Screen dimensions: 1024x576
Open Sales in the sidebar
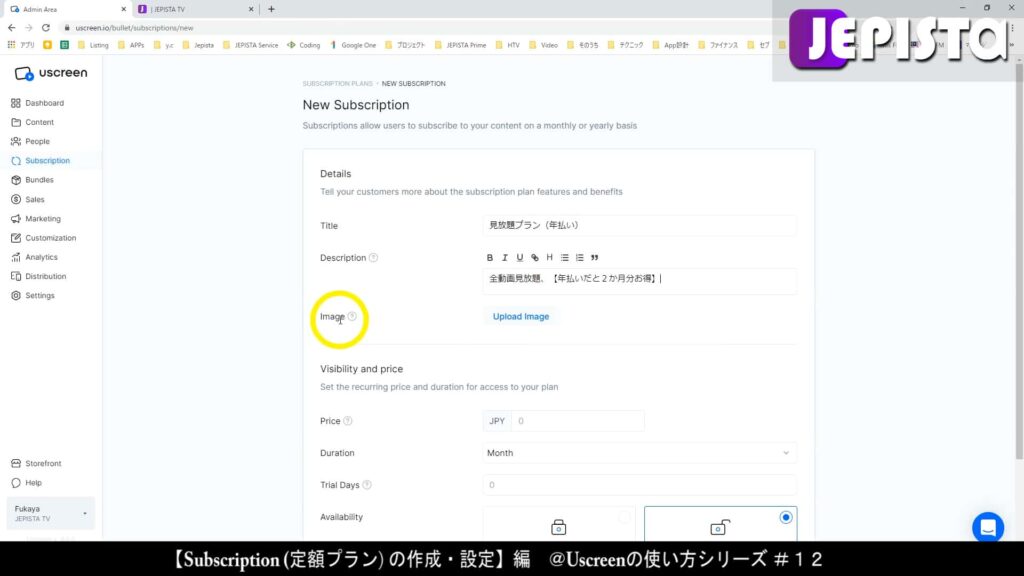pyautogui.click(x=28, y=199)
